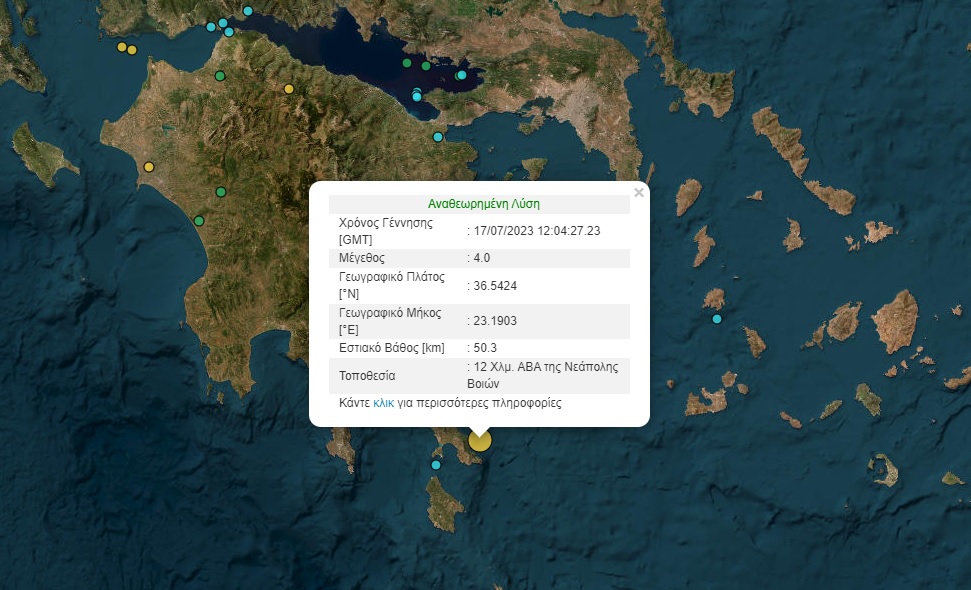This screenshot has height=590, width=971.
Task: Click green marker directly left of popup top
Action: [221, 192]
